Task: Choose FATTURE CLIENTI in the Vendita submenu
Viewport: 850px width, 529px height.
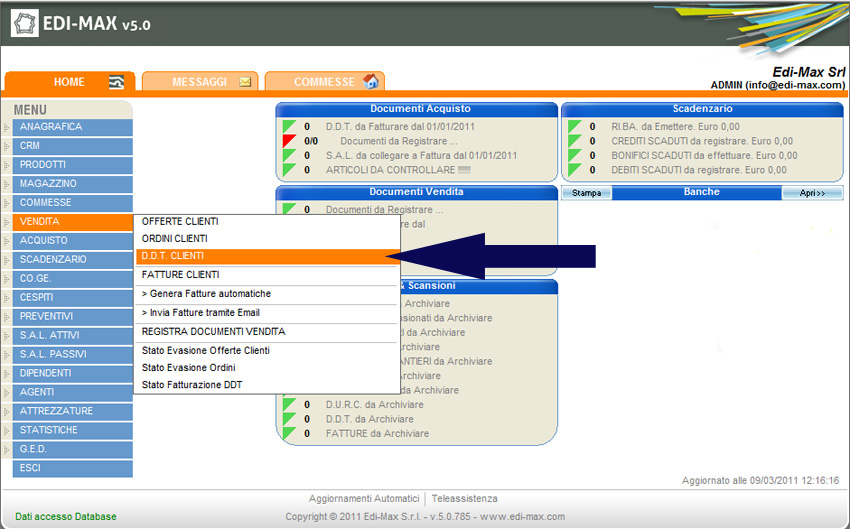Action: click(x=180, y=274)
